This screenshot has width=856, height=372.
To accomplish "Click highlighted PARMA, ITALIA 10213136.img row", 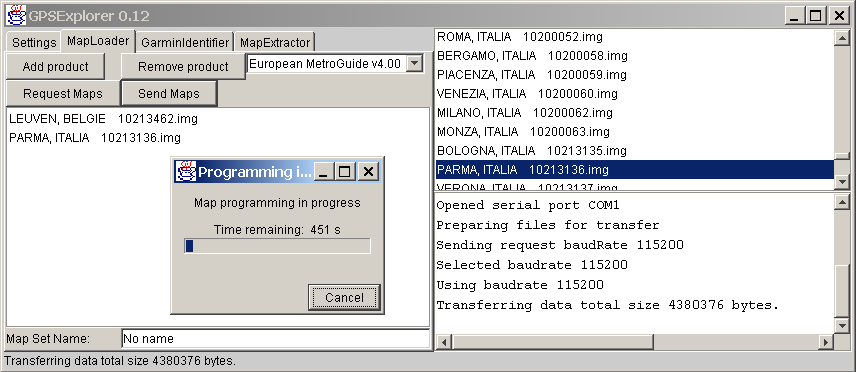I will 635,170.
